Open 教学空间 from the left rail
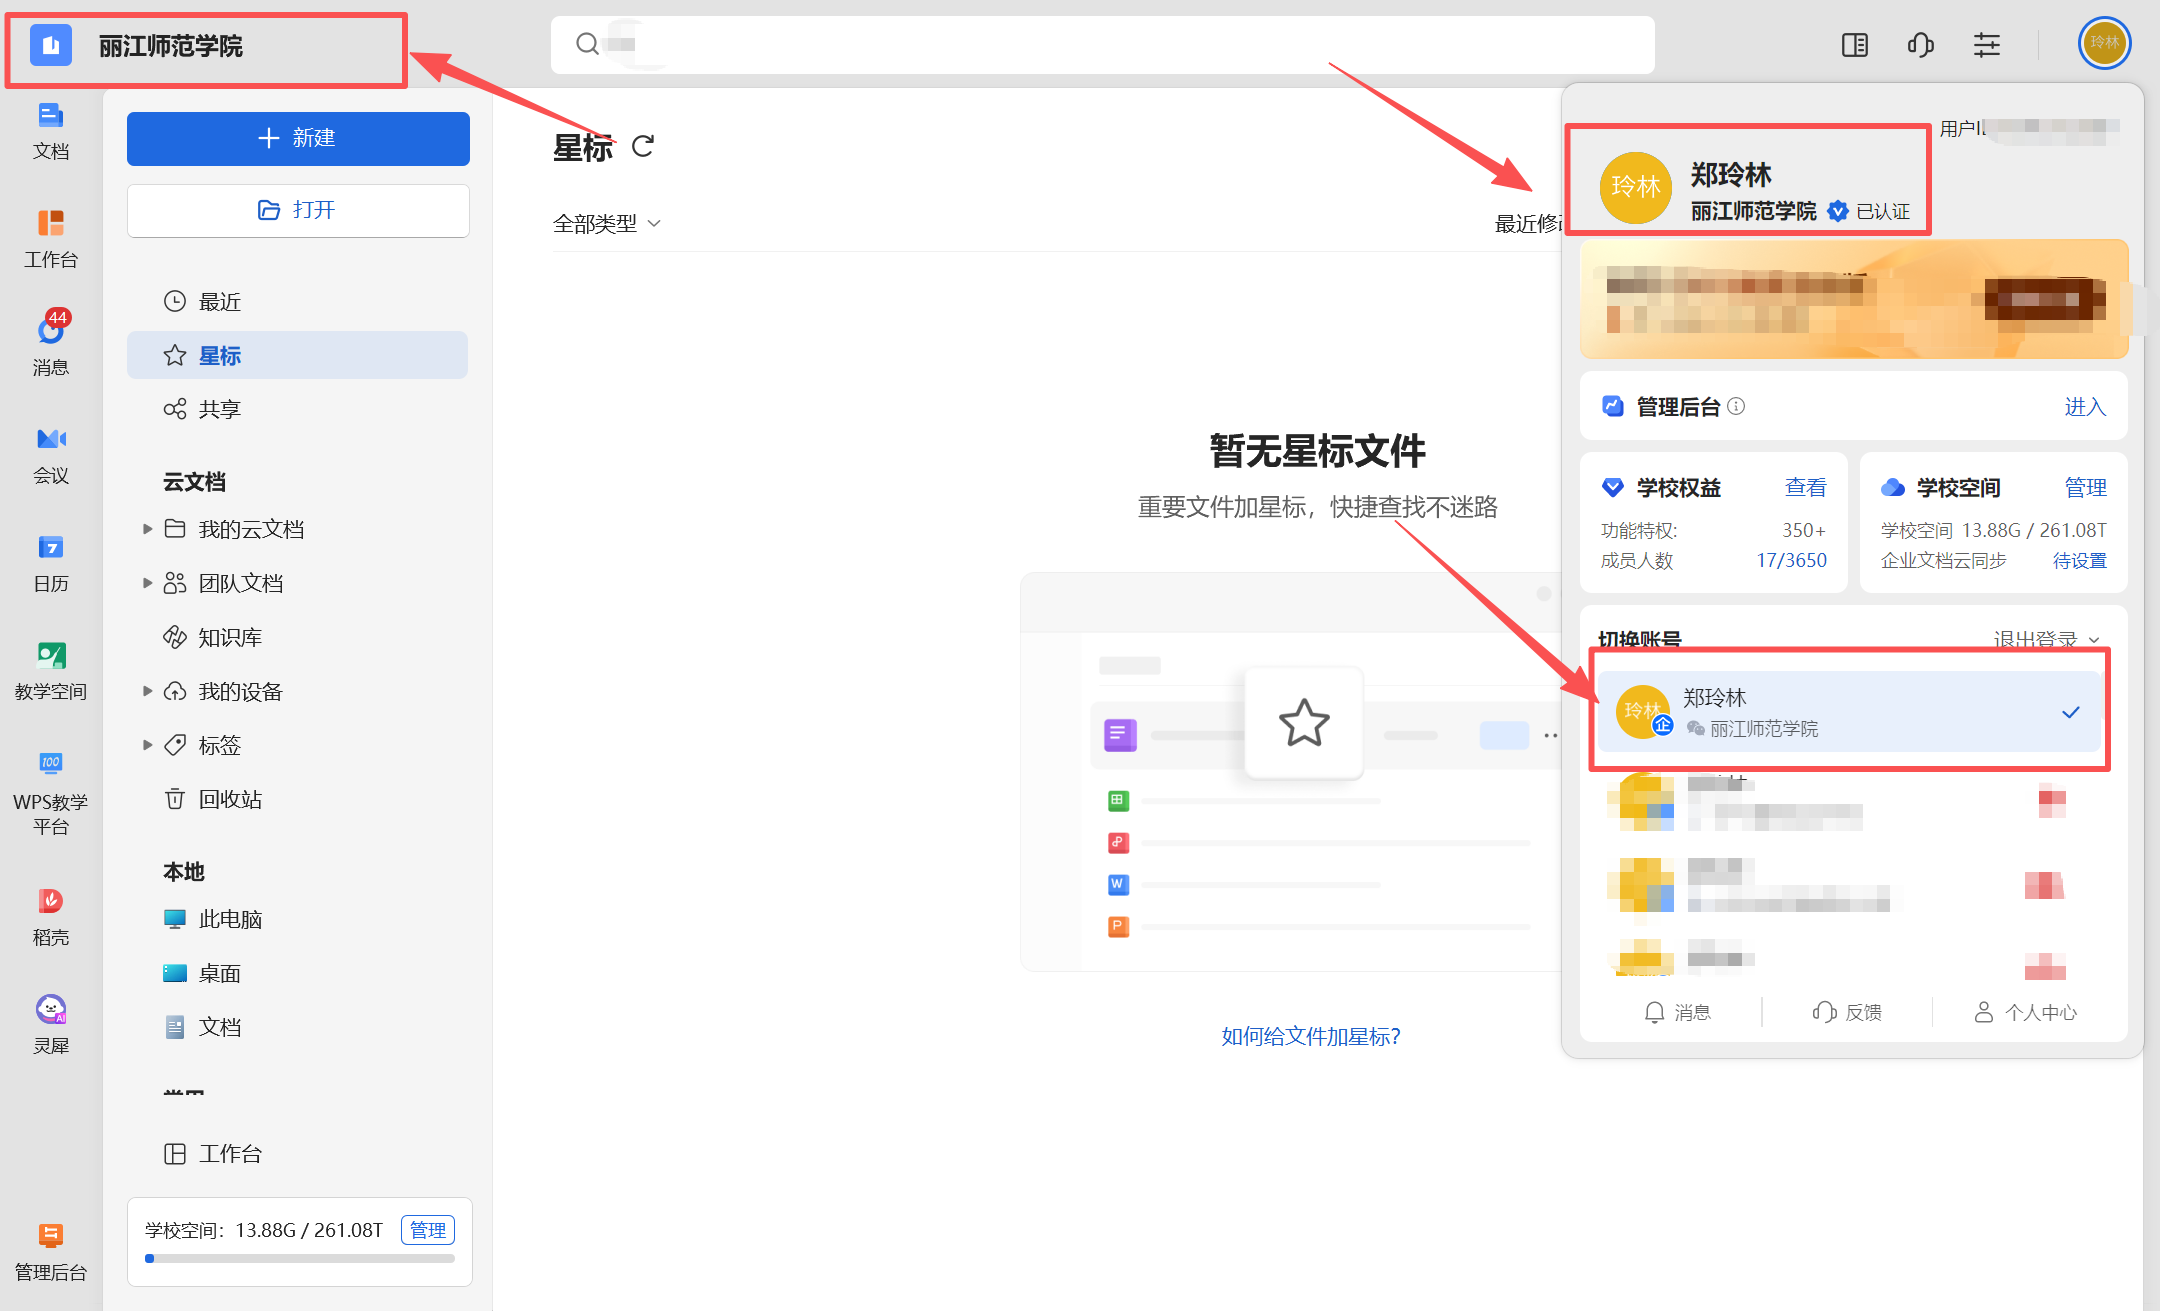The image size is (2160, 1311). (x=51, y=671)
